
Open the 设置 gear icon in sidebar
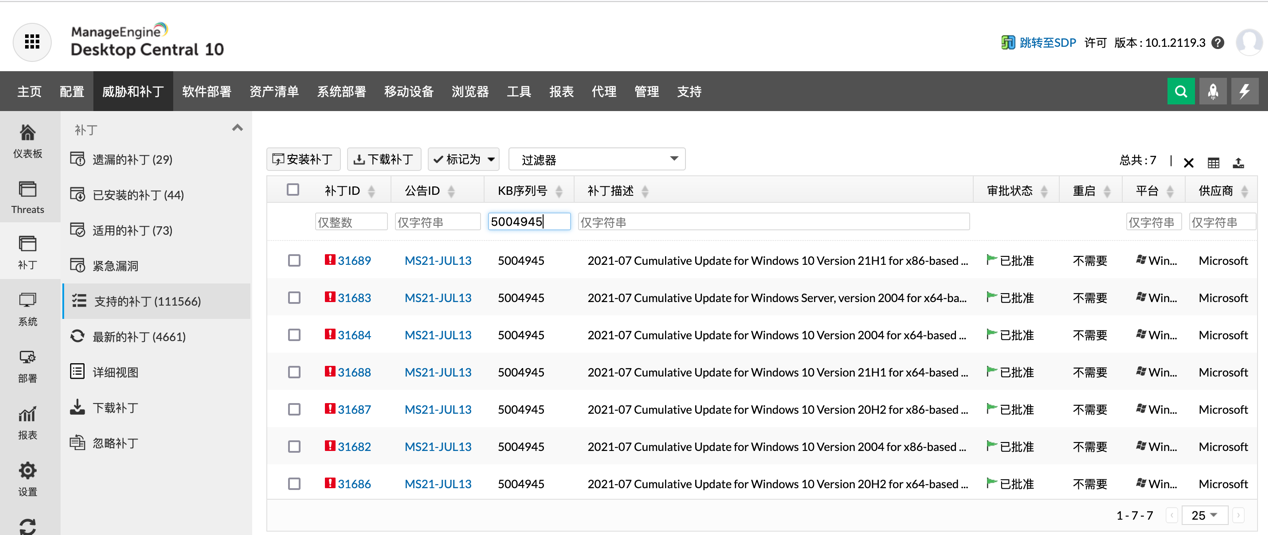tap(28, 478)
